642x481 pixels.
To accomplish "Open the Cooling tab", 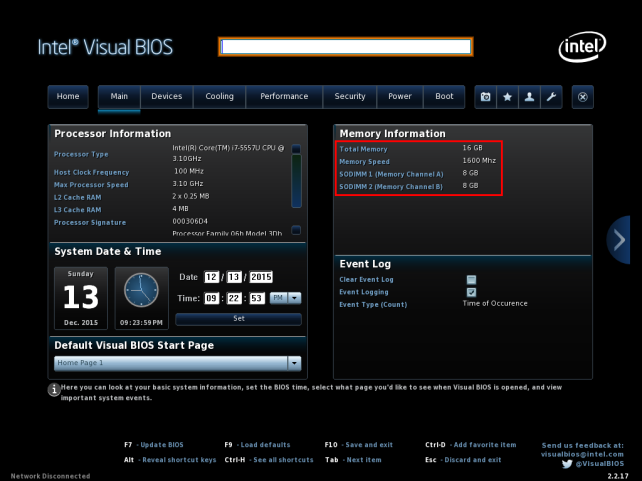I will coord(219,97).
